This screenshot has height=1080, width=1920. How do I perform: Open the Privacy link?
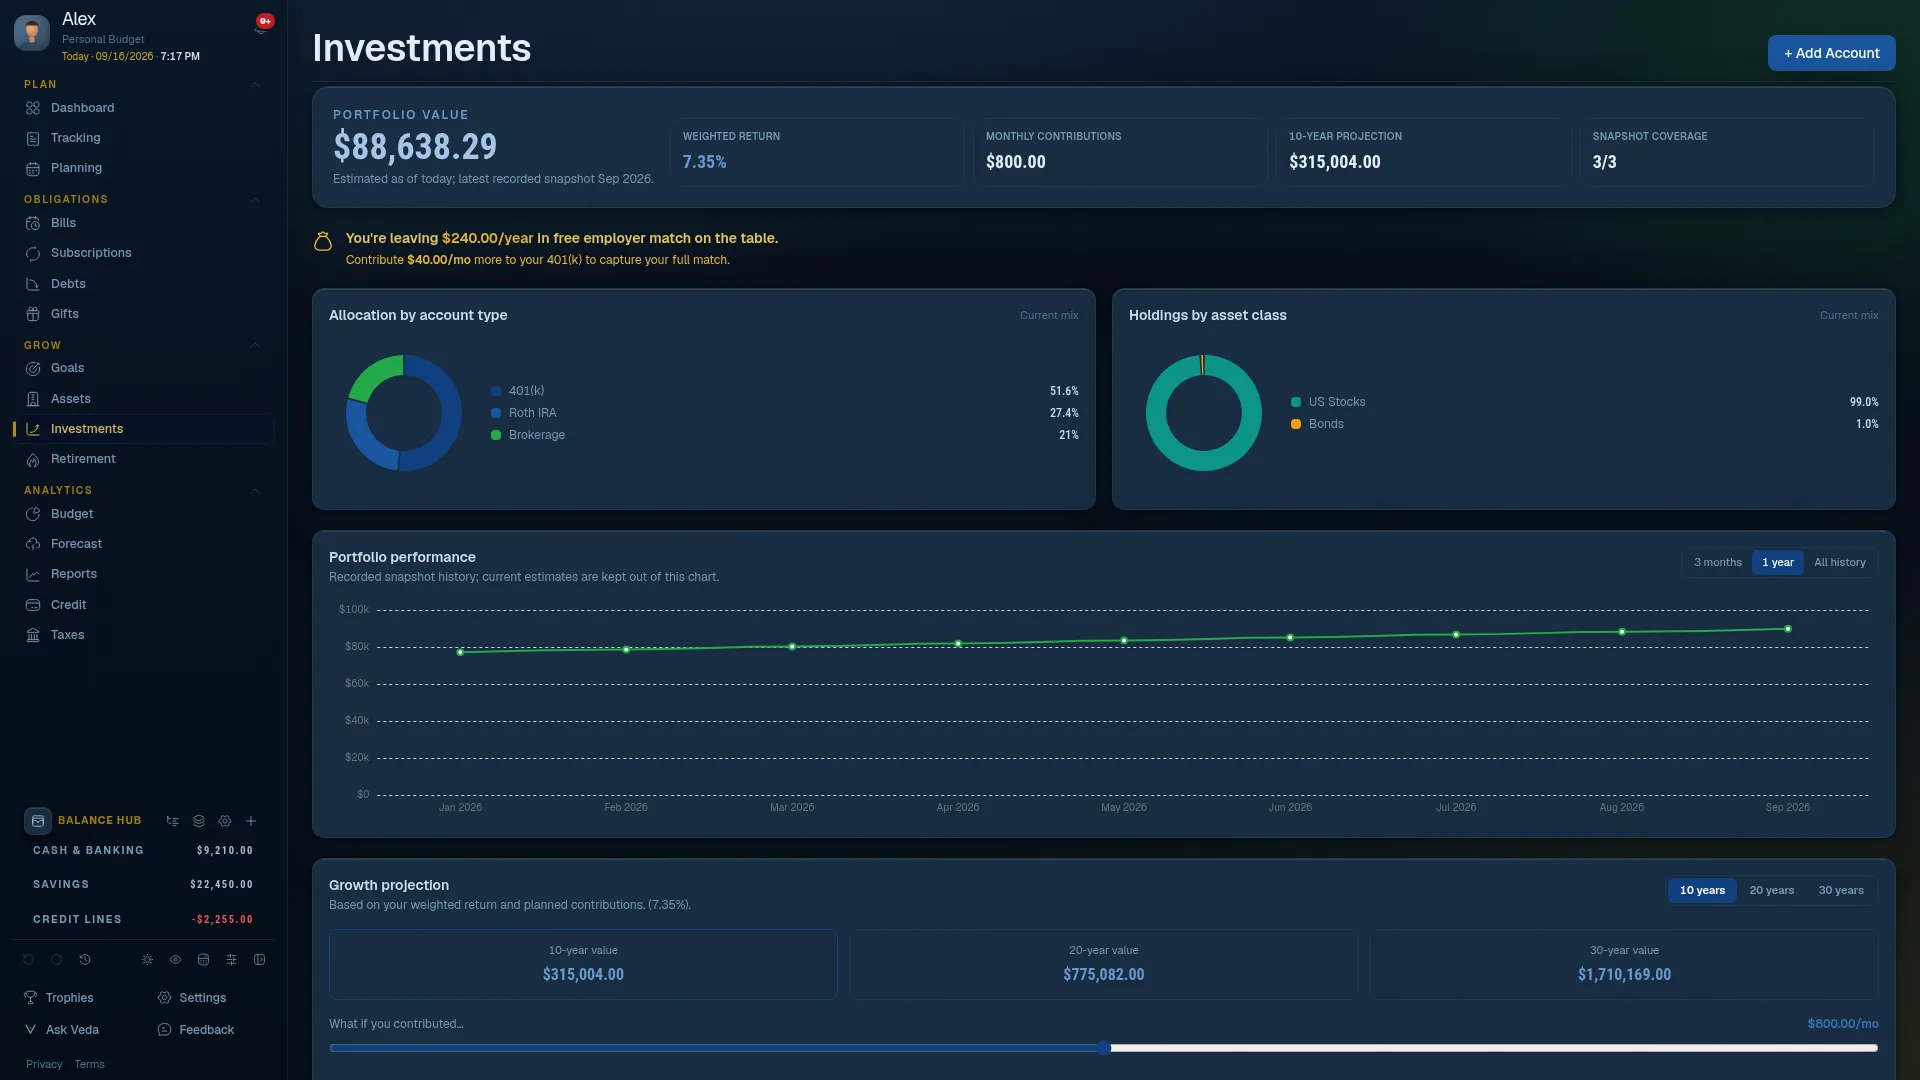[44, 1065]
